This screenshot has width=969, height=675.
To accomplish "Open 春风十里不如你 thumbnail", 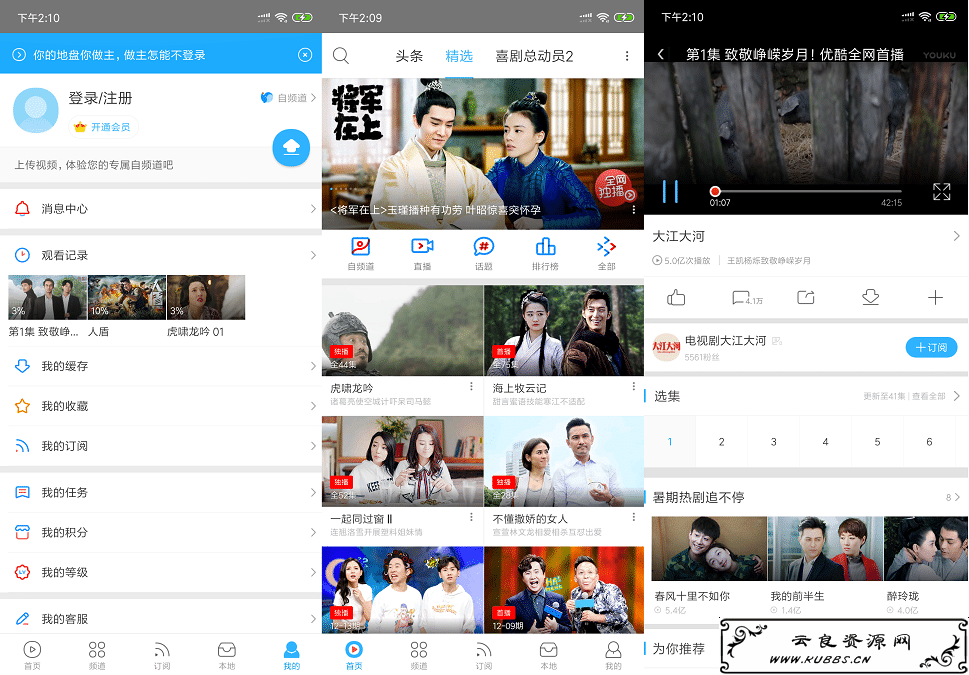I will click(x=709, y=548).
